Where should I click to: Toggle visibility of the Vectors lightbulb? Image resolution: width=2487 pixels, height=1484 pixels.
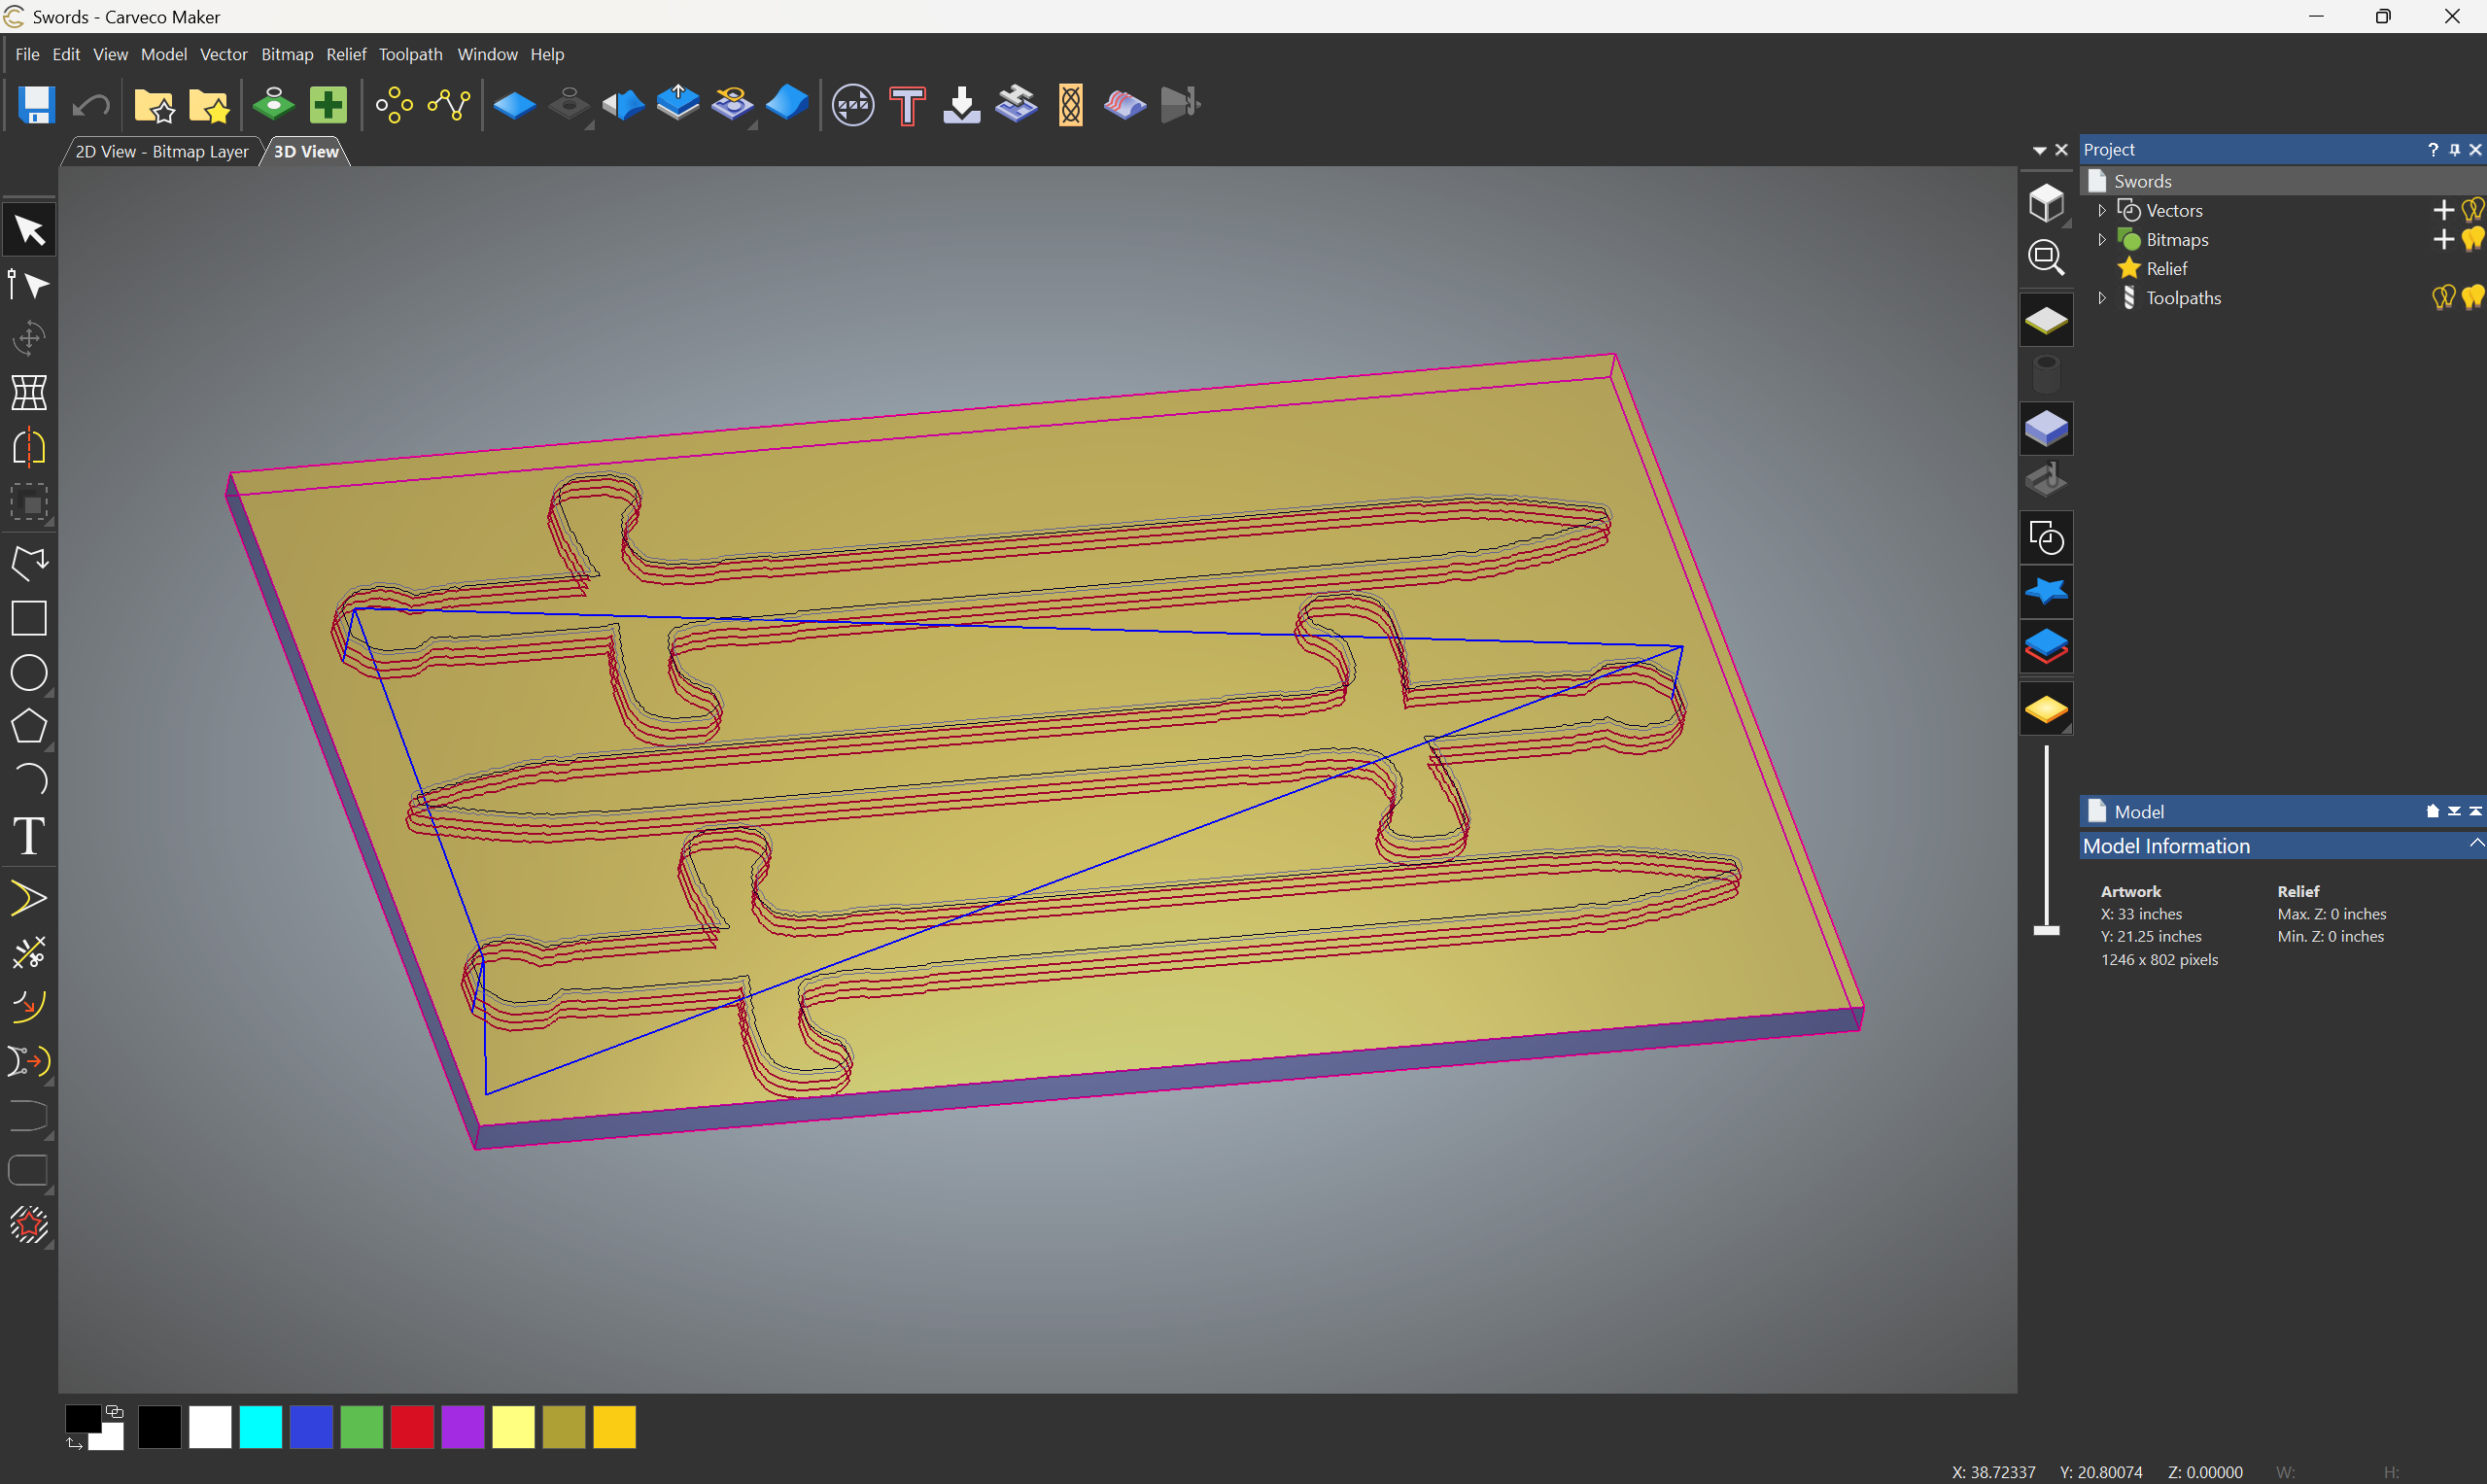coord(2474,210)
